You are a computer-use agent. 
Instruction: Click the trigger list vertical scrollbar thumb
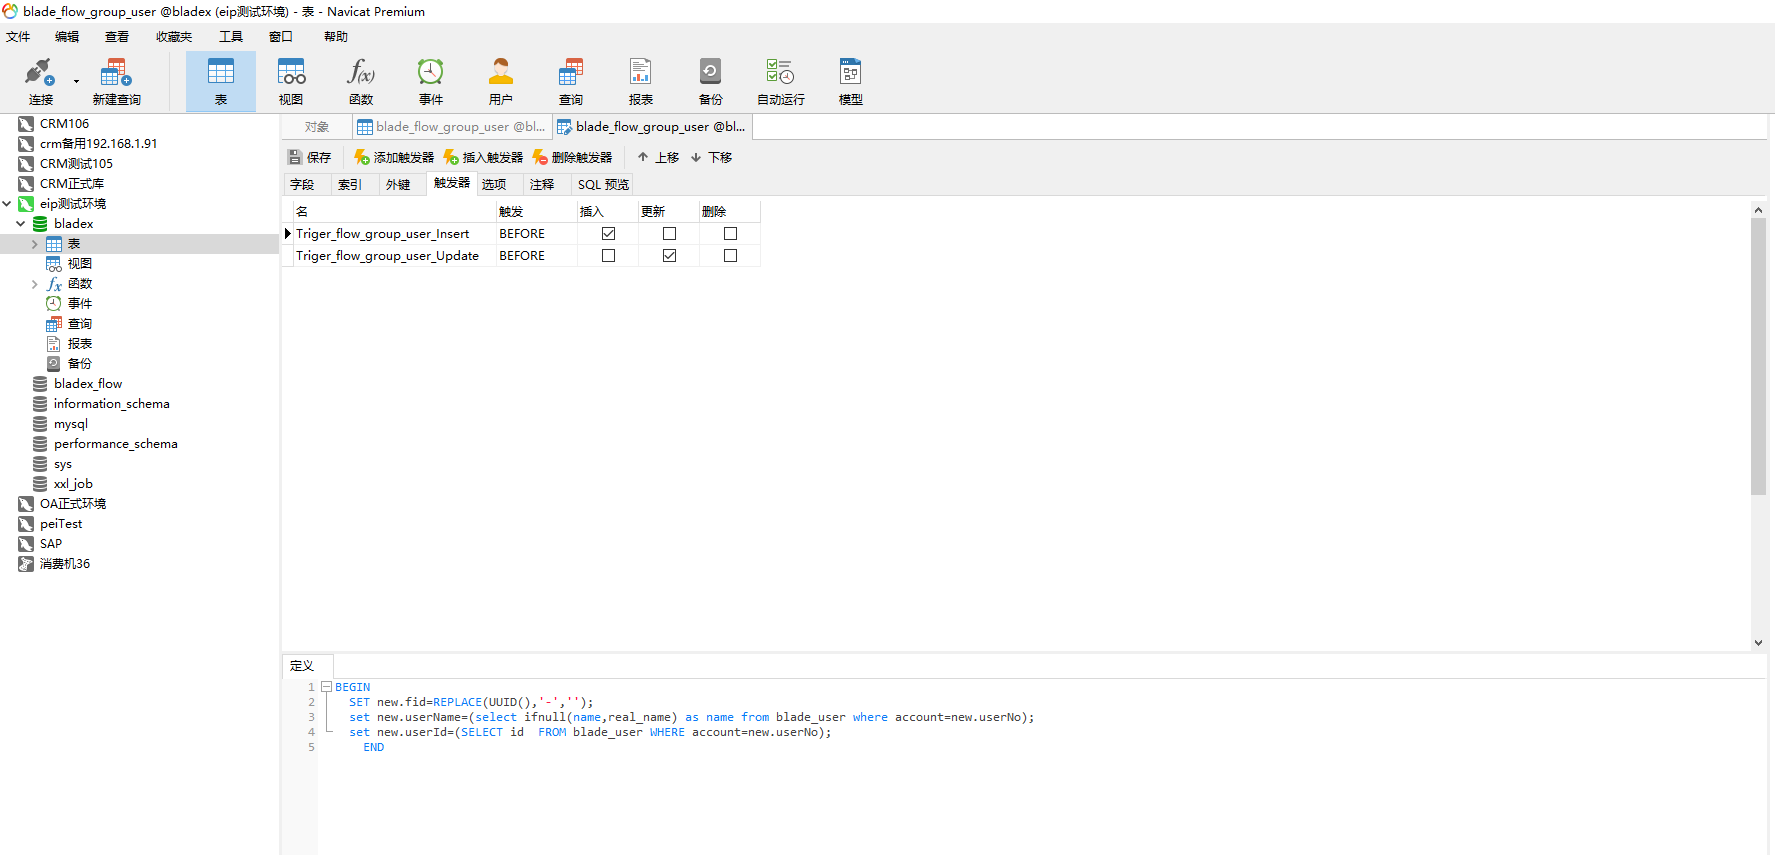click(x=1758, y=356)
